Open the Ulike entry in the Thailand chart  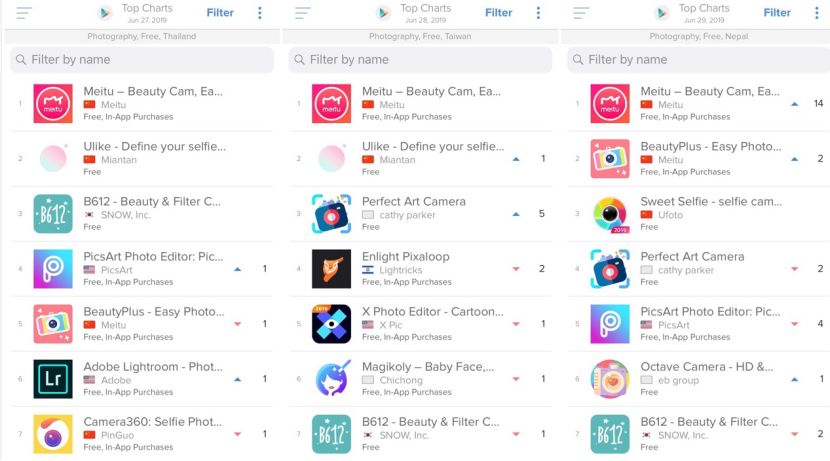tap(142, 159)
